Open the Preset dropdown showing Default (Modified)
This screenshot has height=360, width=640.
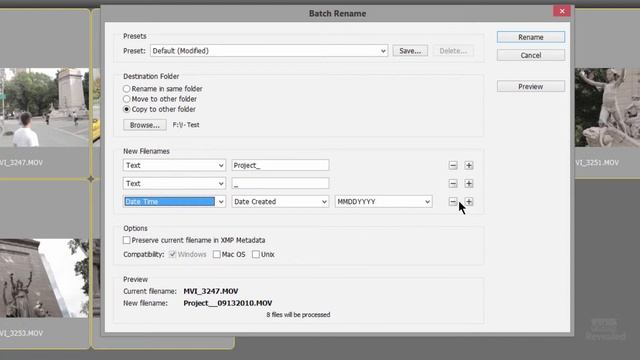(x=269, y=51)
